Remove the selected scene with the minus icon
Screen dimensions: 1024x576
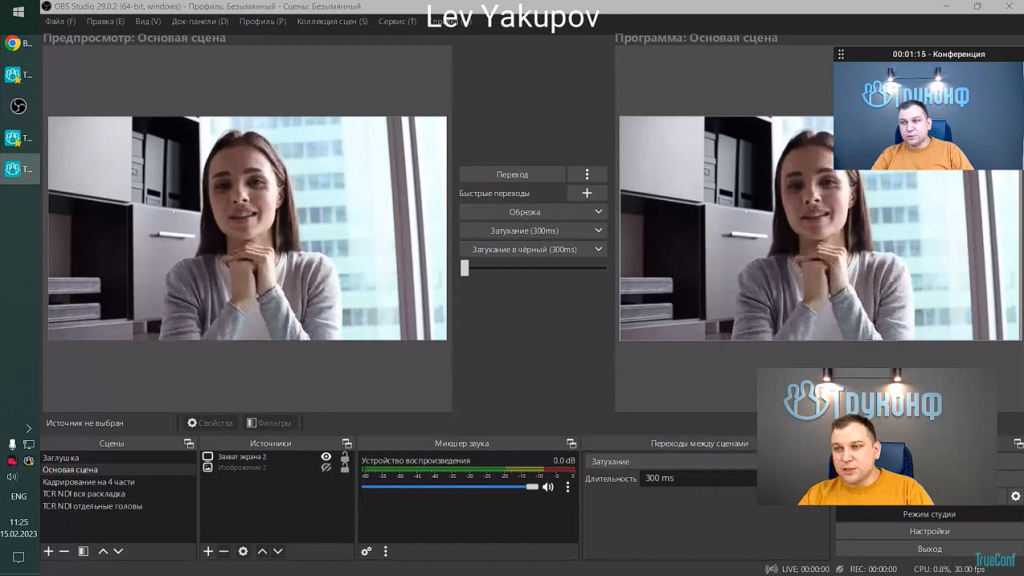[64, 551]
